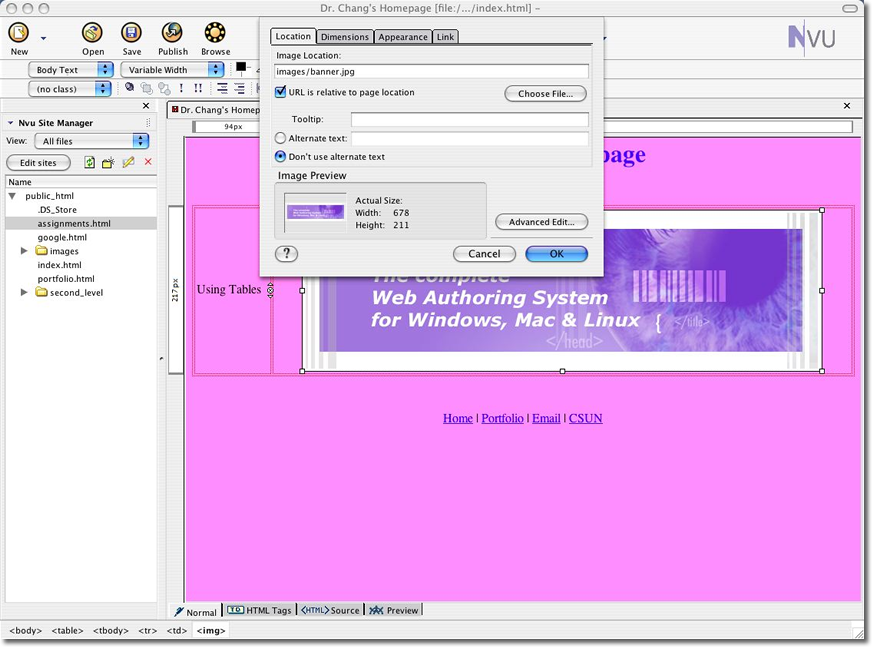Screen dimensions: 872x647
Task: Select assignments.html in the file tree
Action: click(x=74, y=223)
